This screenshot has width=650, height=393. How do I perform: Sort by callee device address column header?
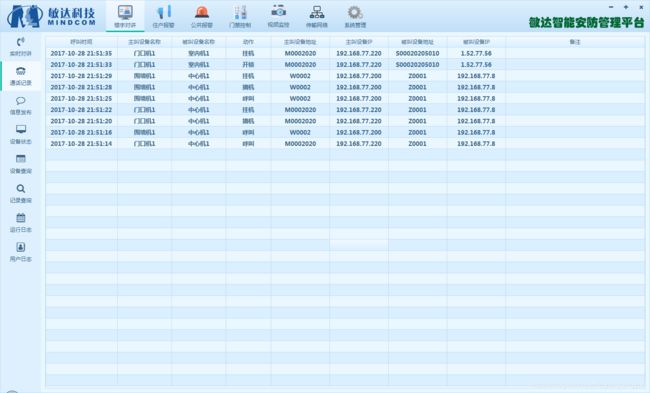(x=417, y=42)
